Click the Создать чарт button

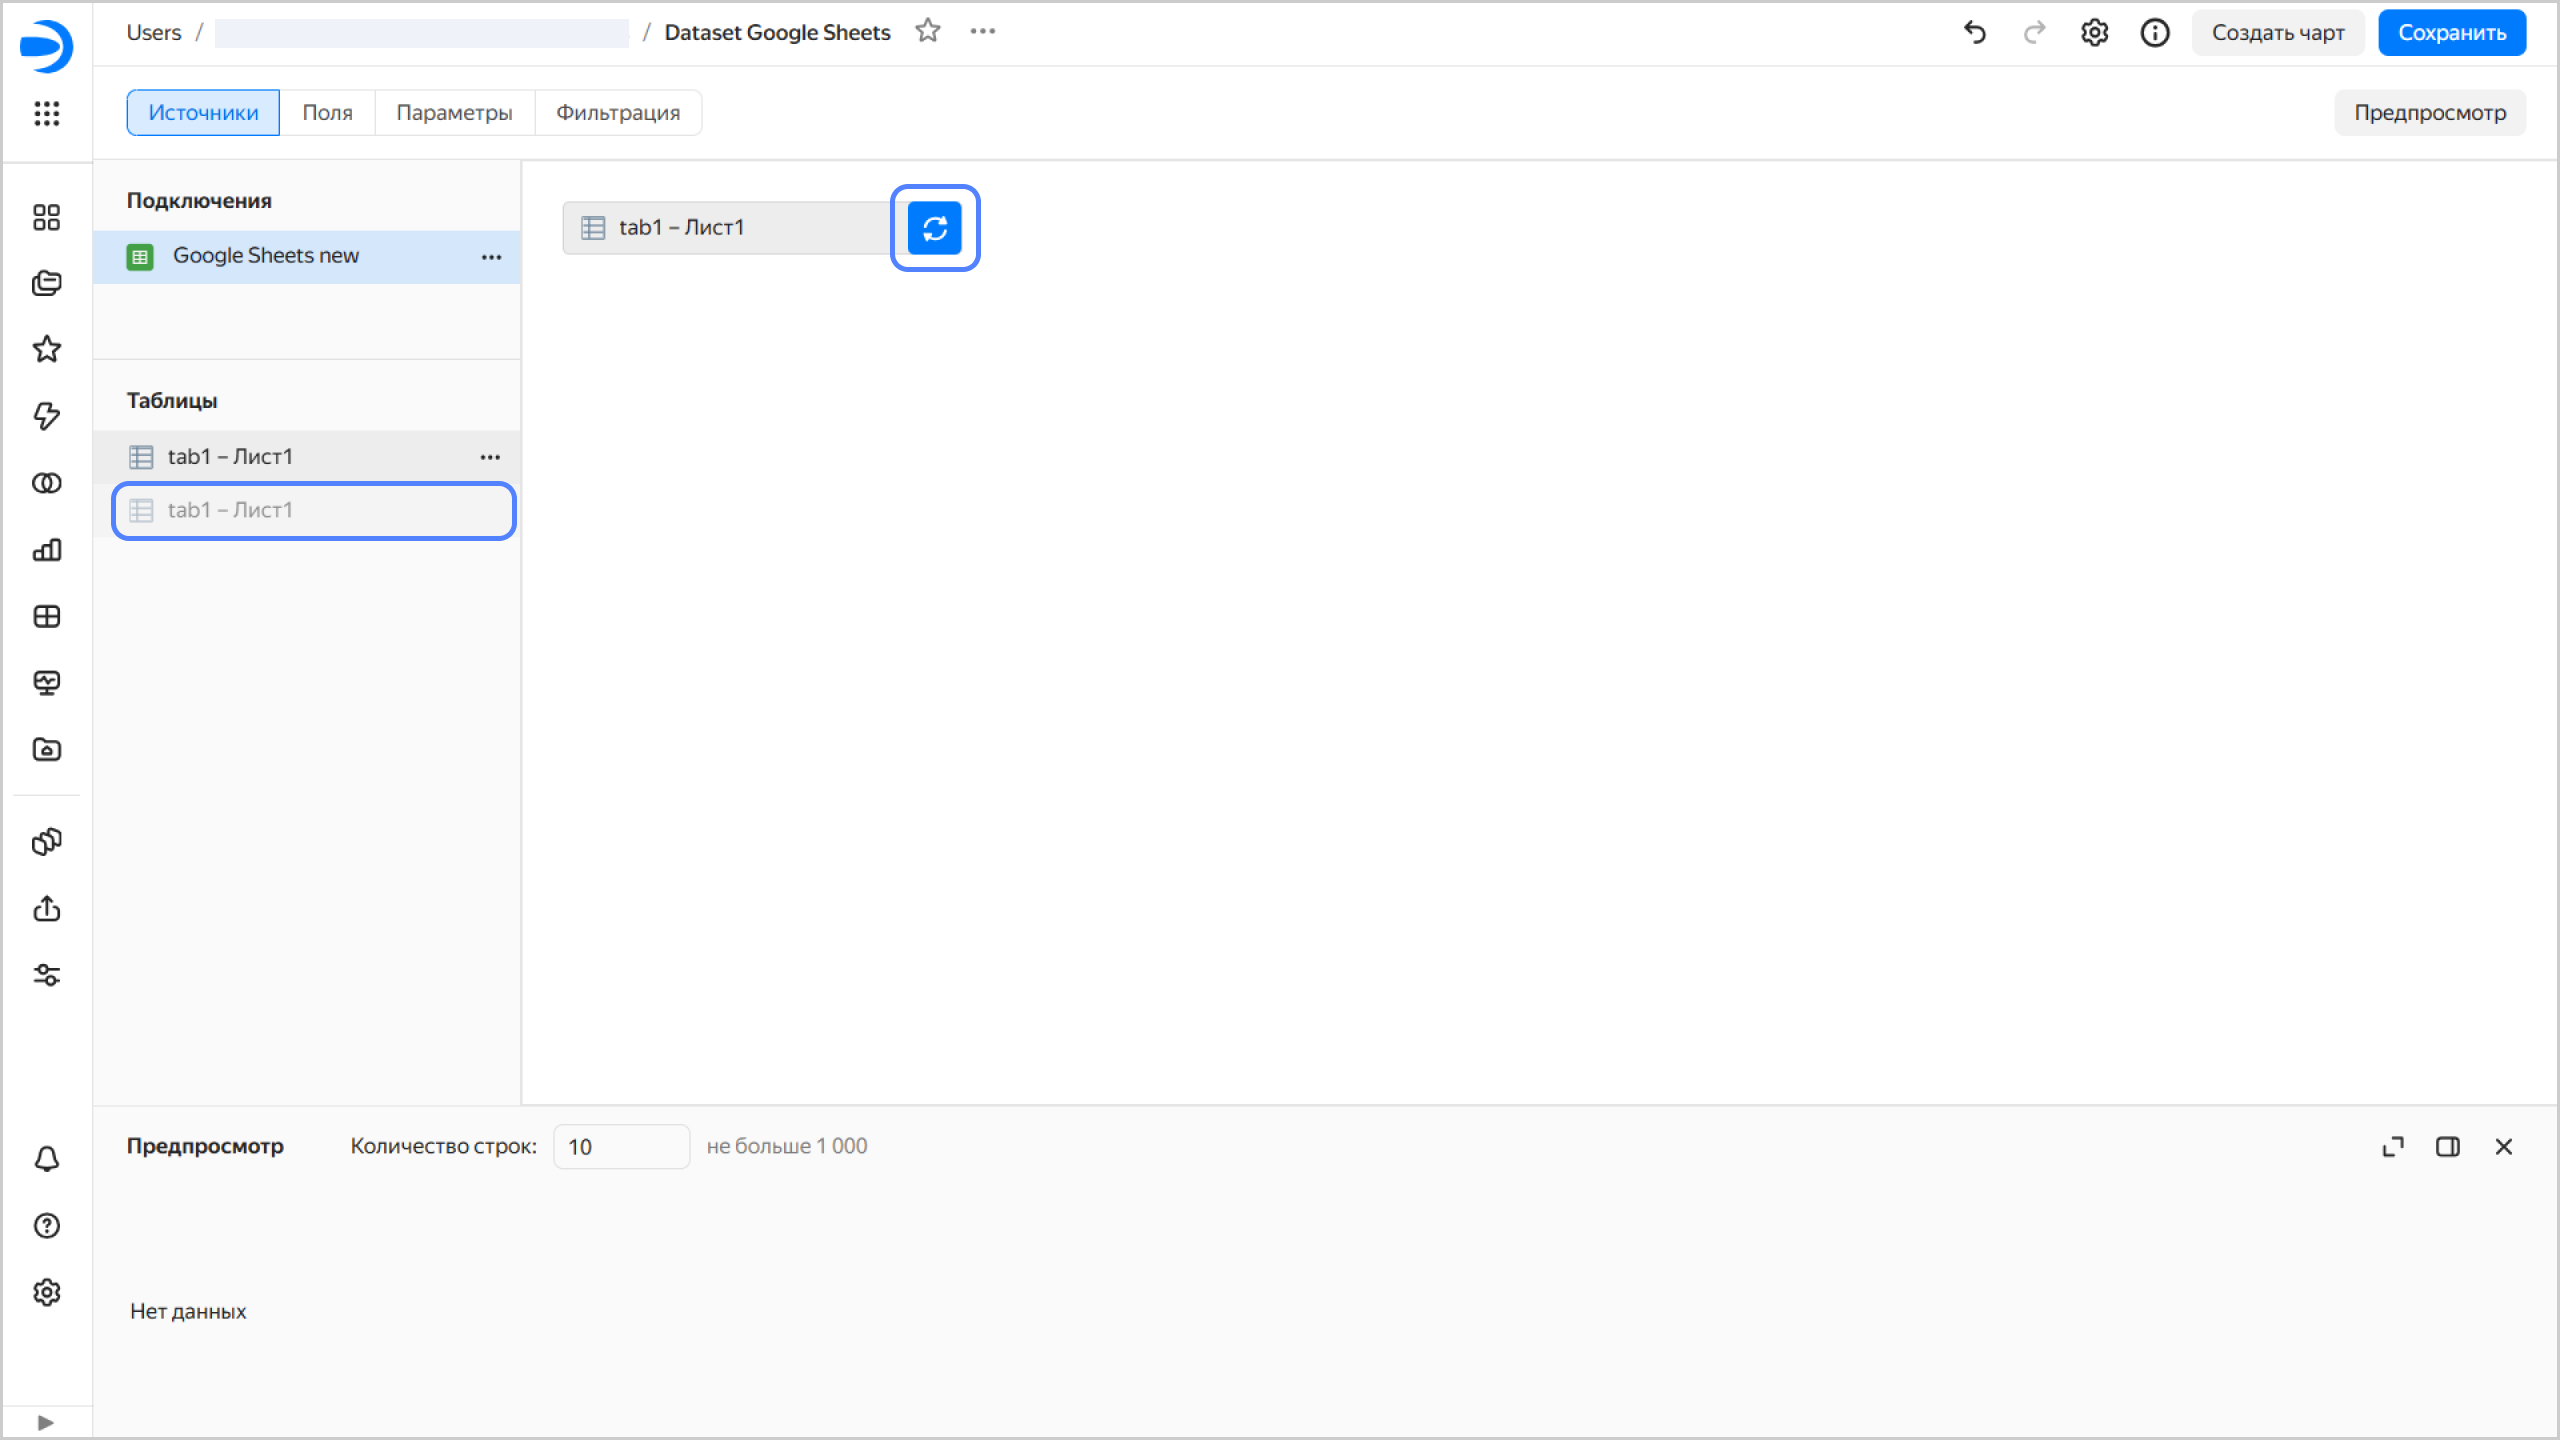(x=2277, y=32)
